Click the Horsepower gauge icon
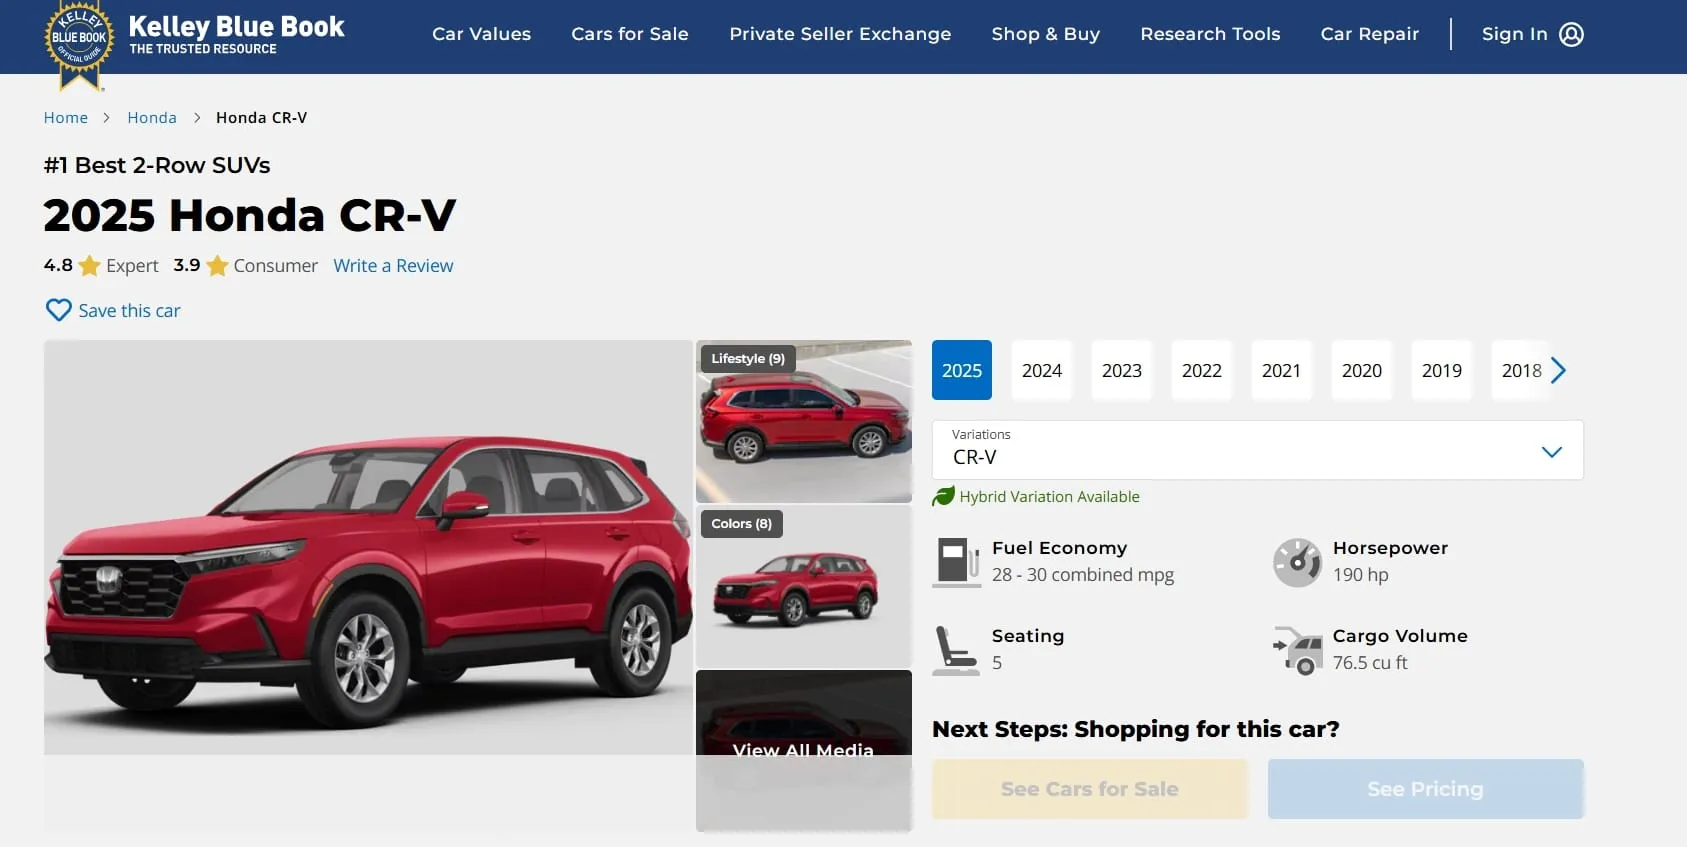This screenshot has width=1687, height=847. point(1297,562)
